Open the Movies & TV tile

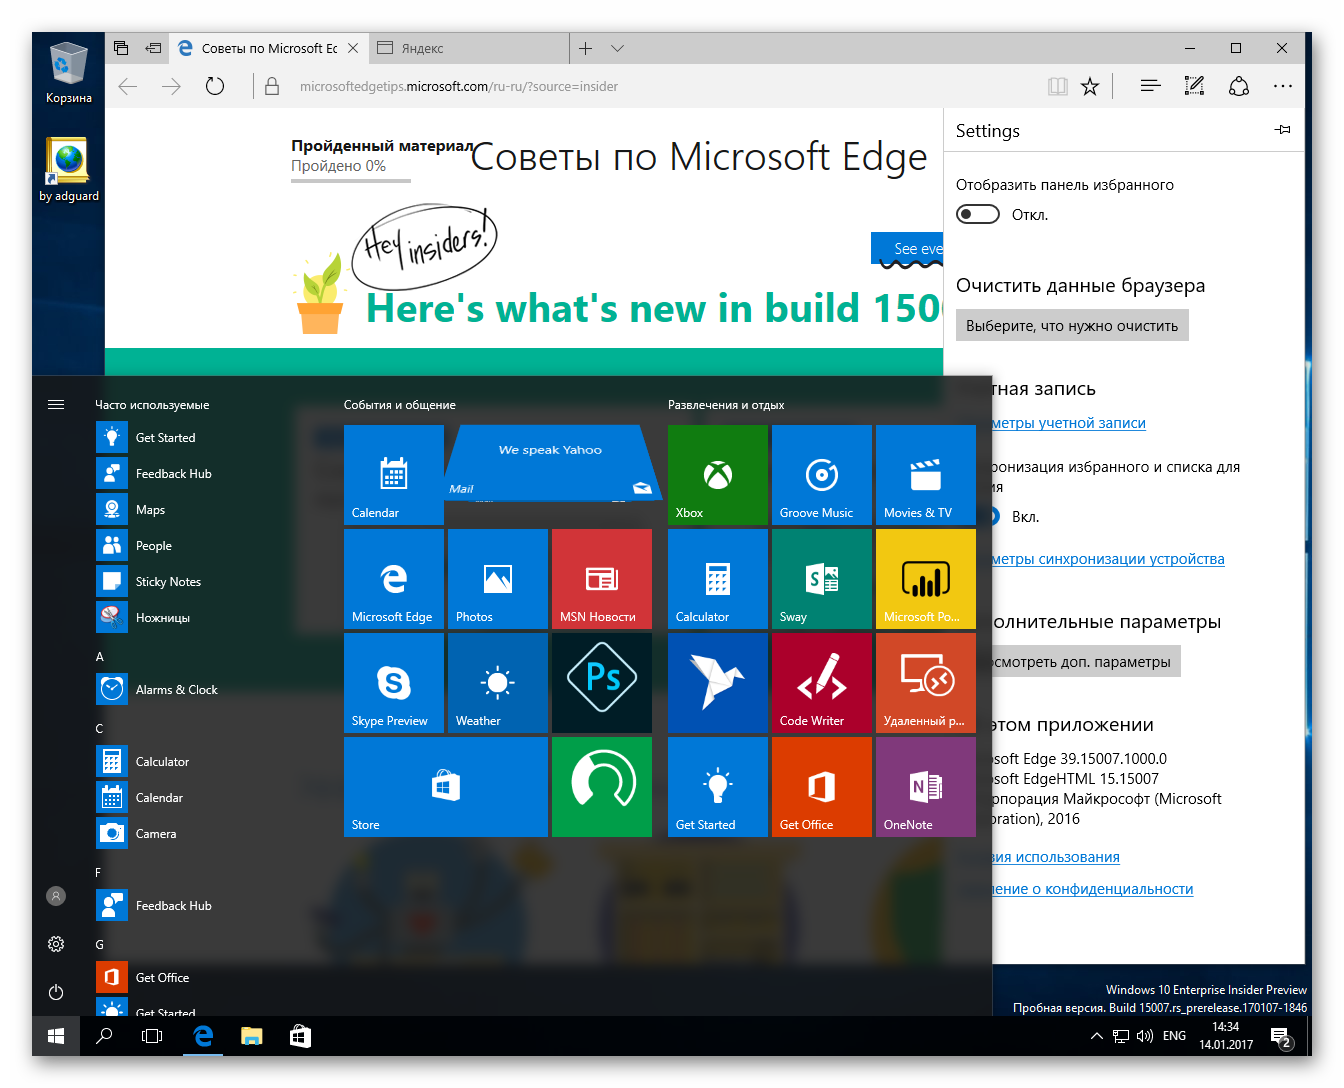[x=926, y=475]
